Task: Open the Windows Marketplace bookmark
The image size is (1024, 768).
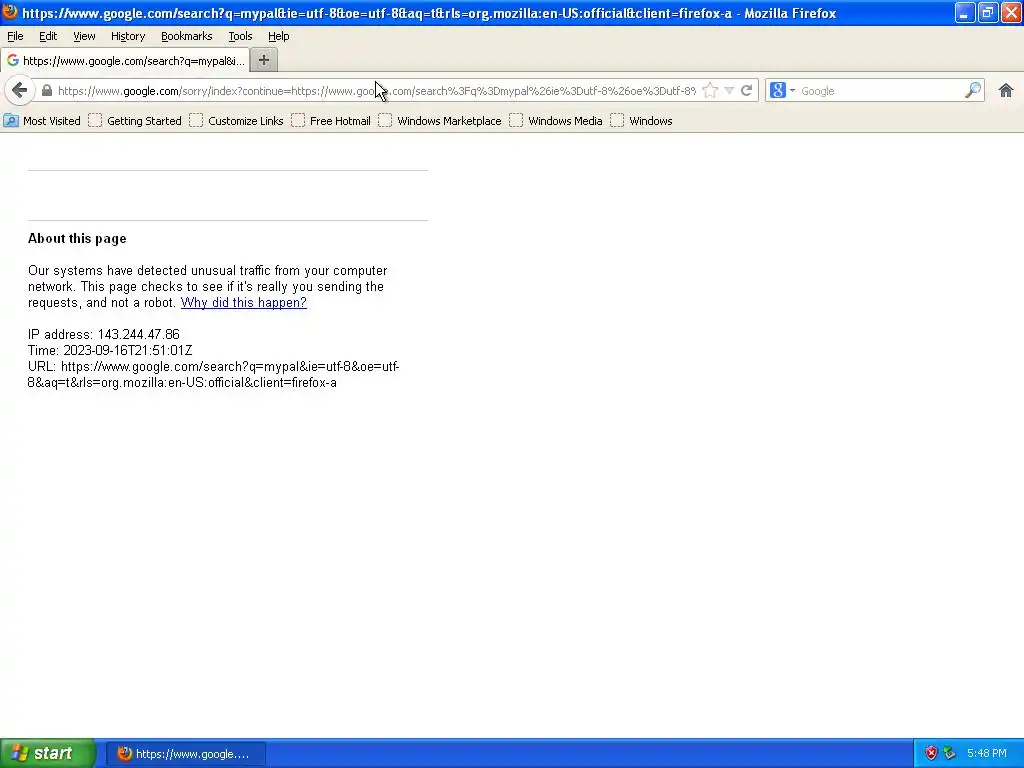Action: pos(440,121)
